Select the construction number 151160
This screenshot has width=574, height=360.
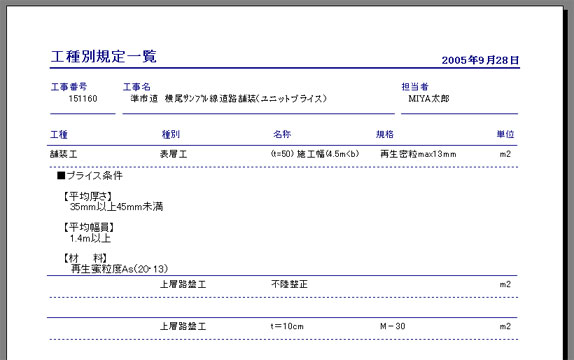coord(83,99)
